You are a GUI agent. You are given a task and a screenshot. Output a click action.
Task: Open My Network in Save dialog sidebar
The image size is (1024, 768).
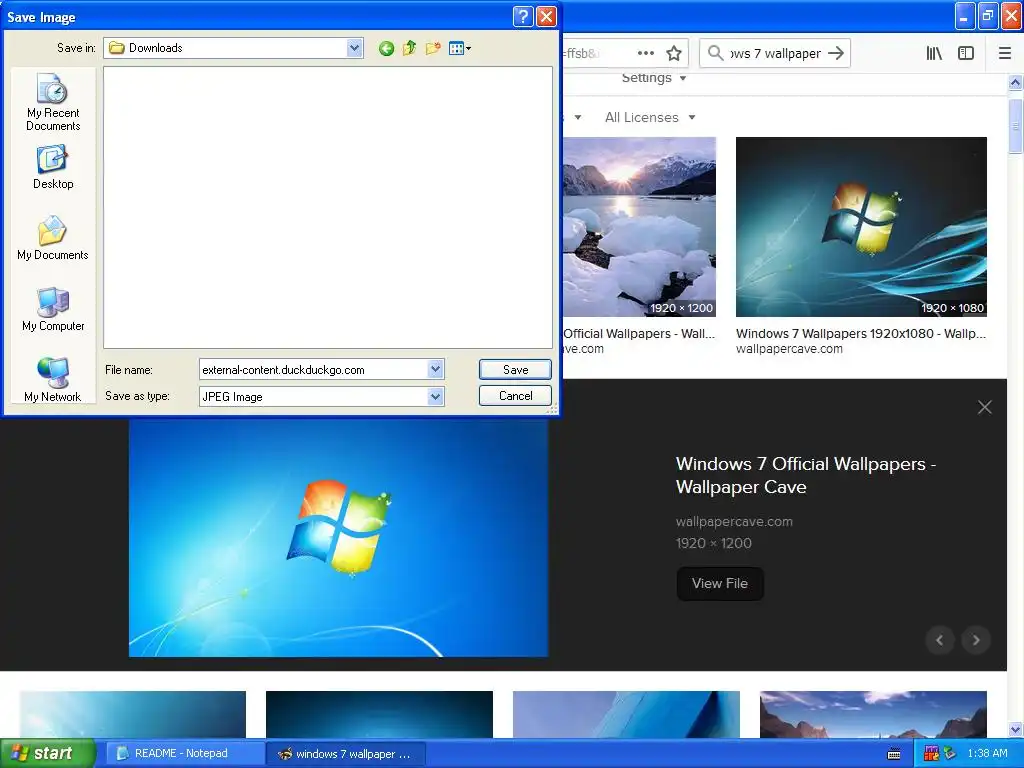[x=53, y=380]
